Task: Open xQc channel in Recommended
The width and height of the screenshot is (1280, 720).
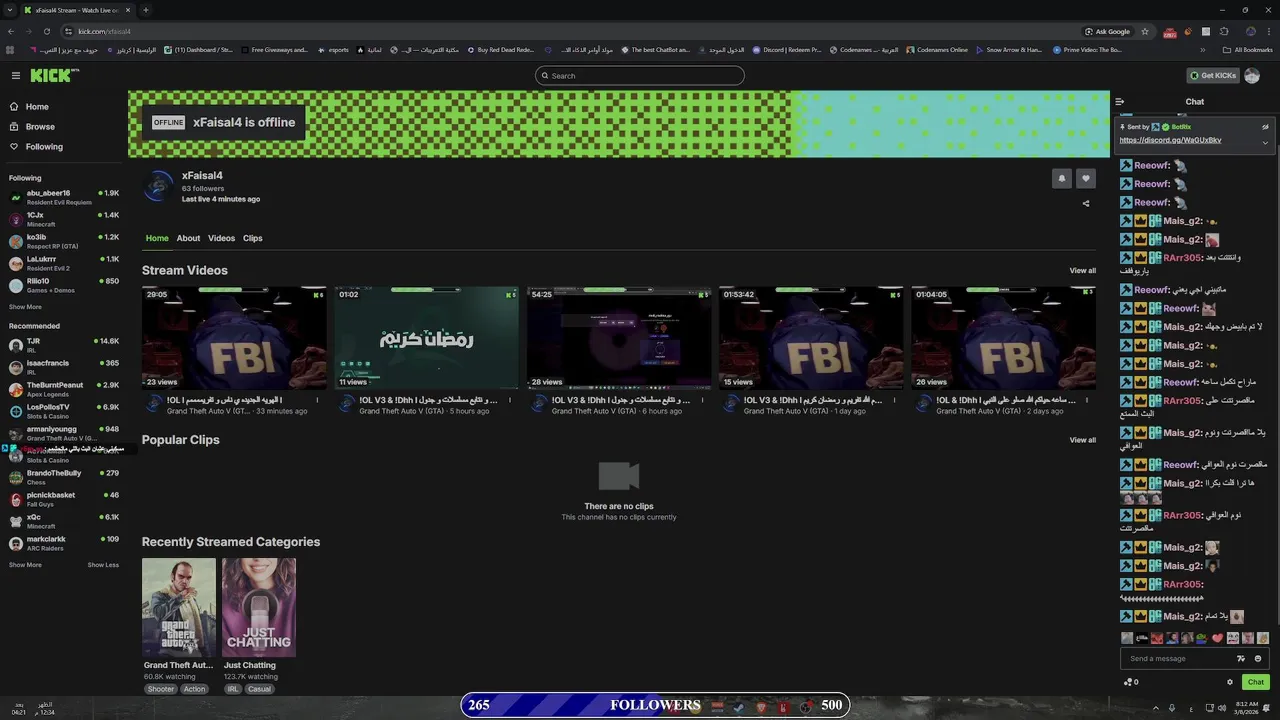Action: click(x=64, y=521)
